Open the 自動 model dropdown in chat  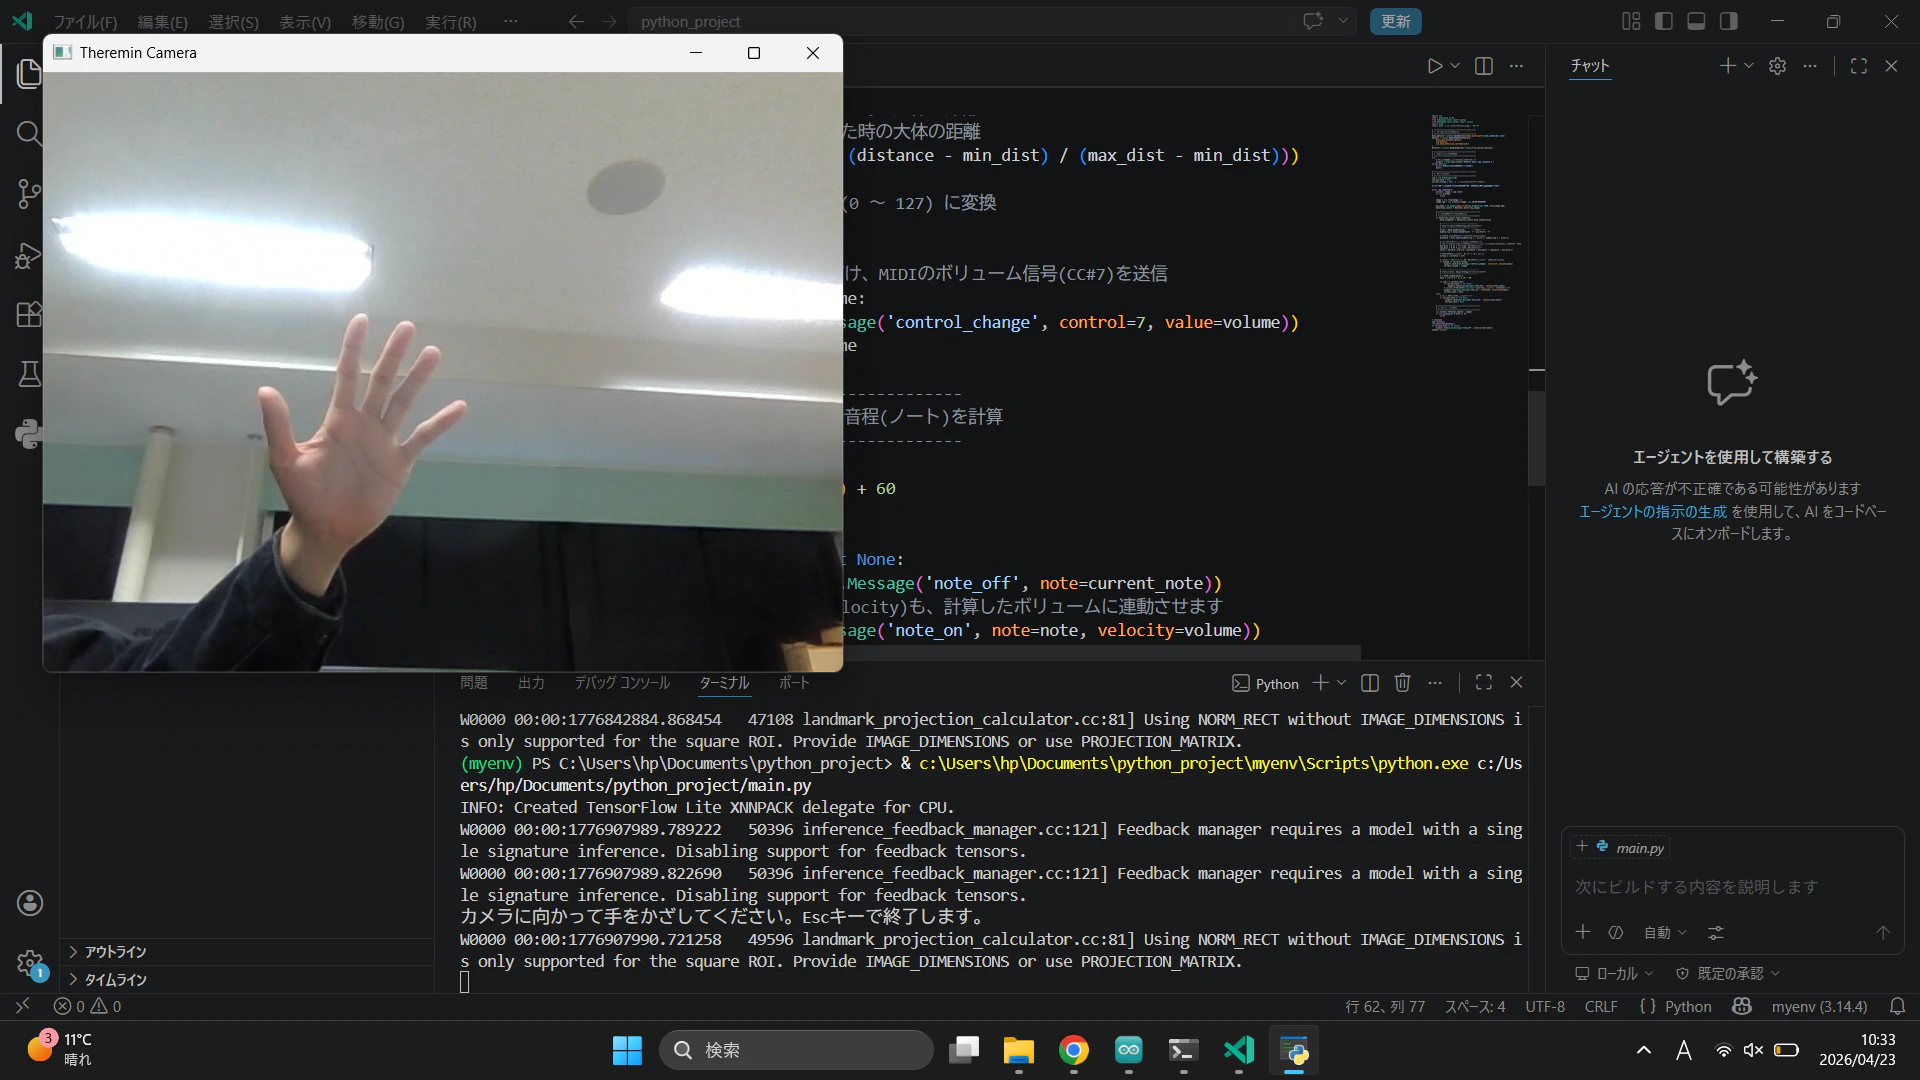(1665, 933)
